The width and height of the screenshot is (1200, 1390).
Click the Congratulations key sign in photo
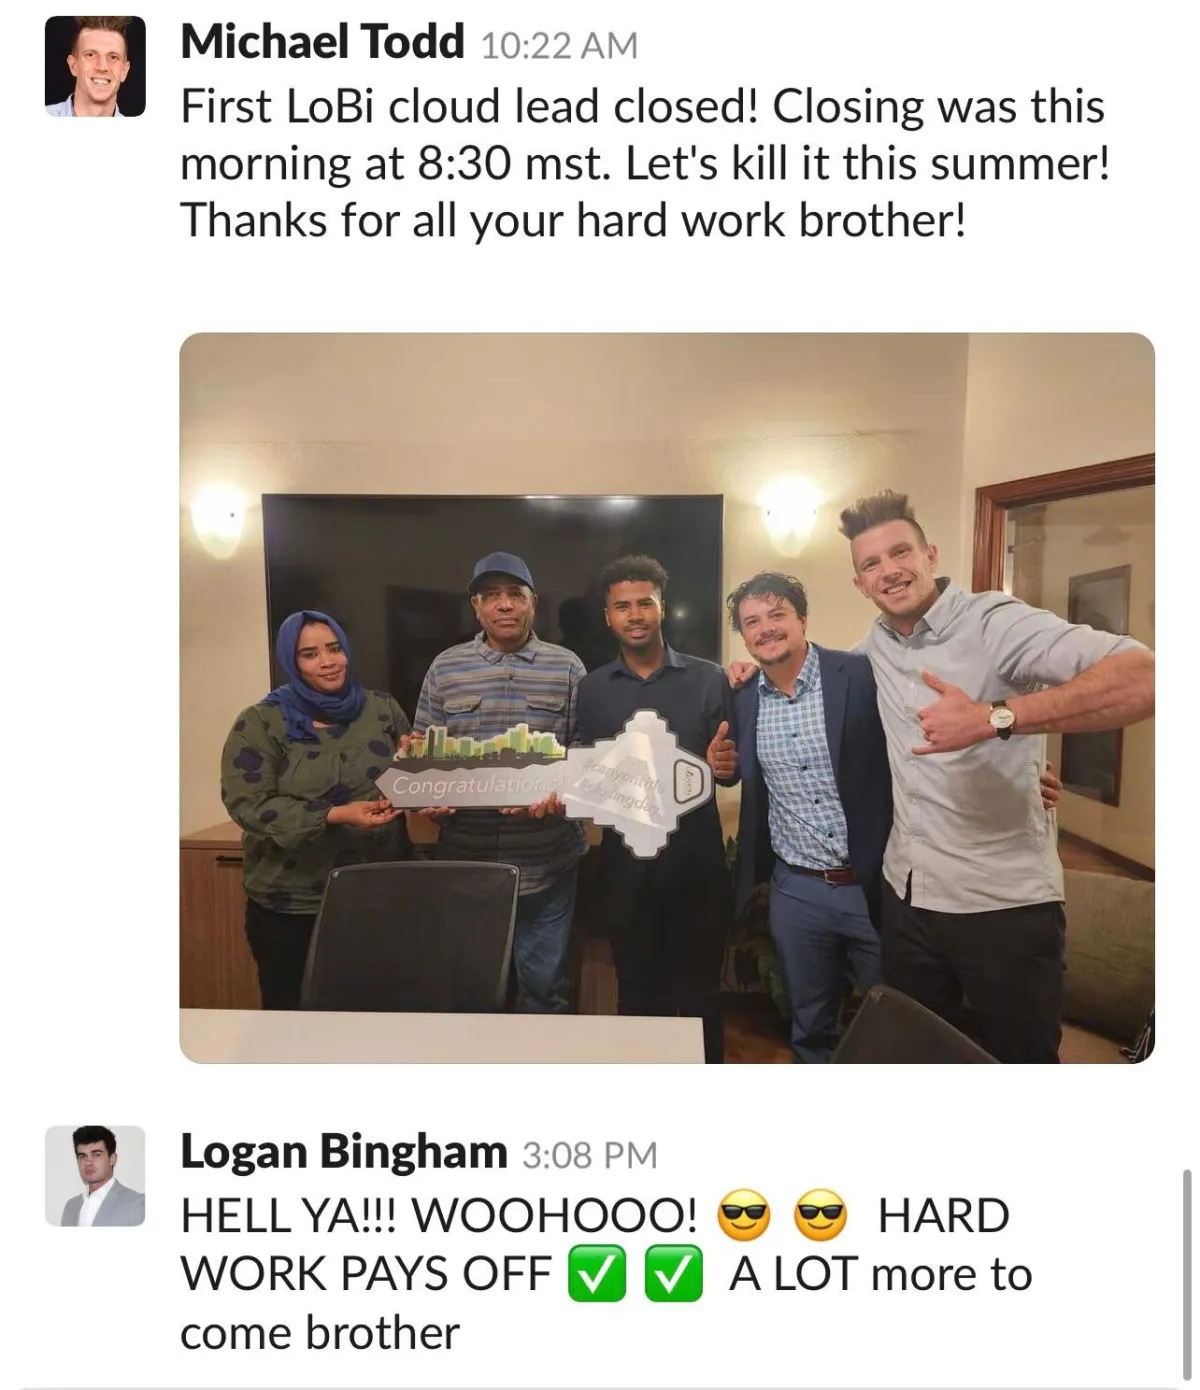[x=545, y=780]
